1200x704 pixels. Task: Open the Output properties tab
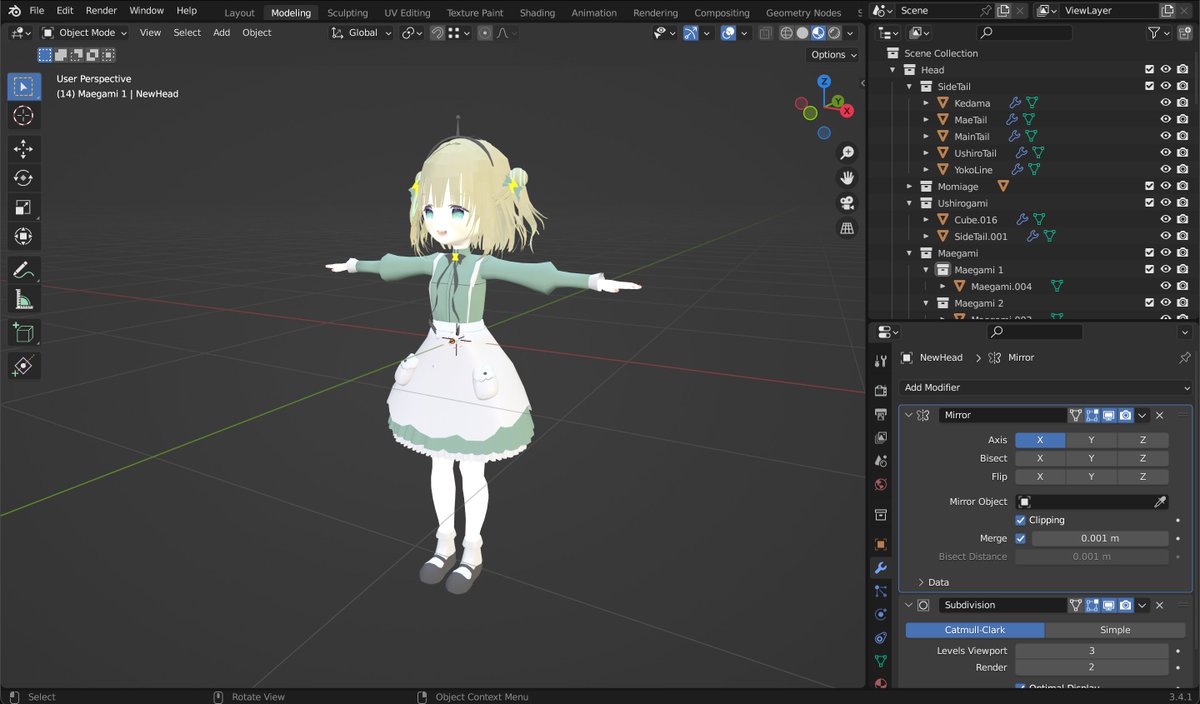pyautogui.click(x=881, y=414)
